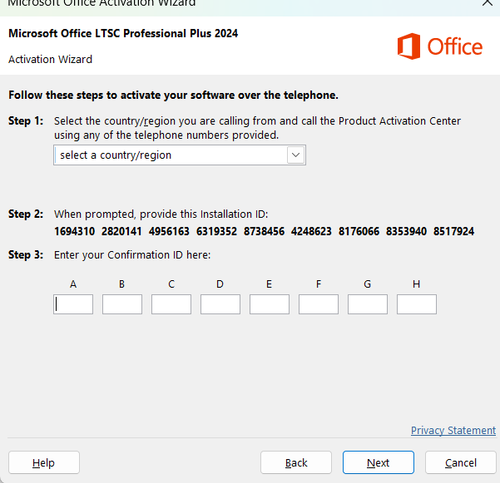Open the Privacy Statement link

click(453, 430)
